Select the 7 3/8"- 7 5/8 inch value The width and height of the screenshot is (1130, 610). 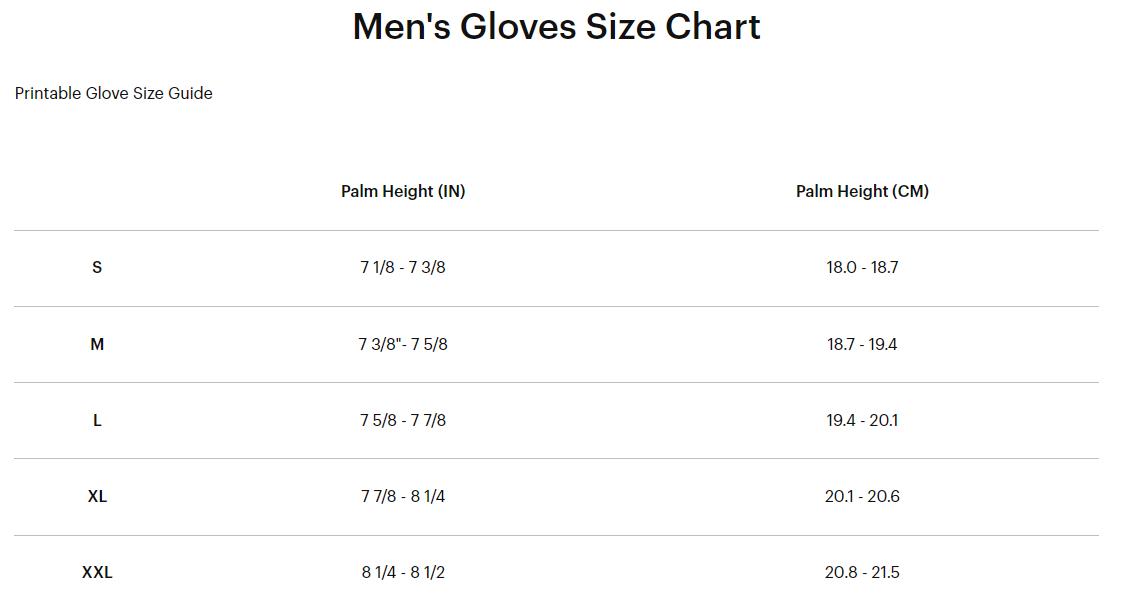tap(403, 345)
